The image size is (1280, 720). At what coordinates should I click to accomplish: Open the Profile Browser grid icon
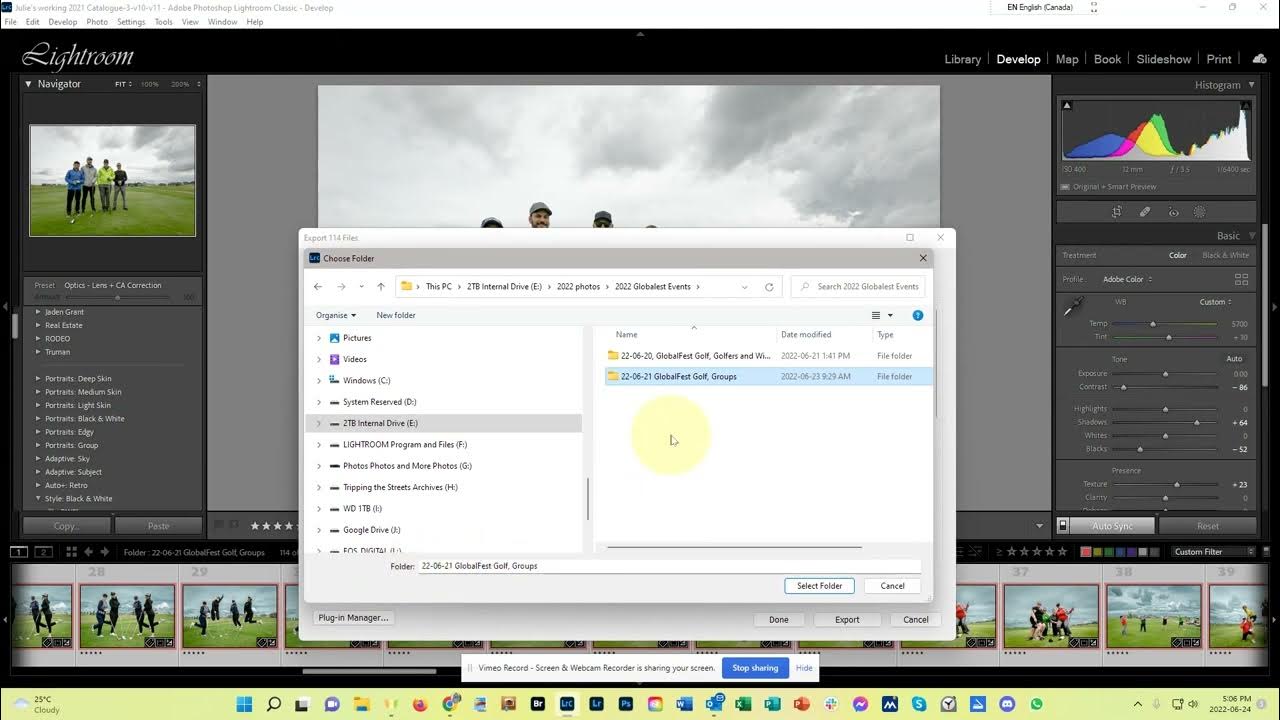click(1241, 279)
